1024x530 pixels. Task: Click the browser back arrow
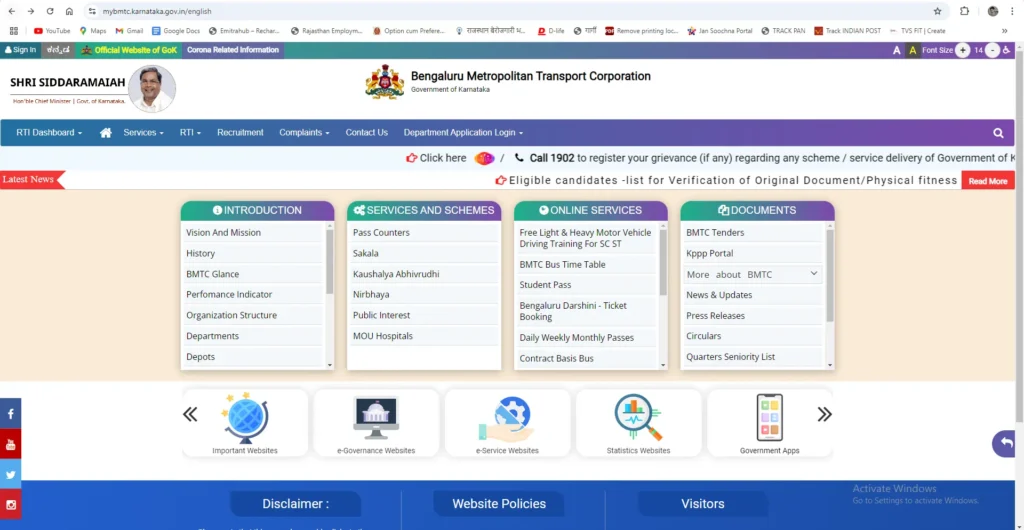click(x=12, y=11)
